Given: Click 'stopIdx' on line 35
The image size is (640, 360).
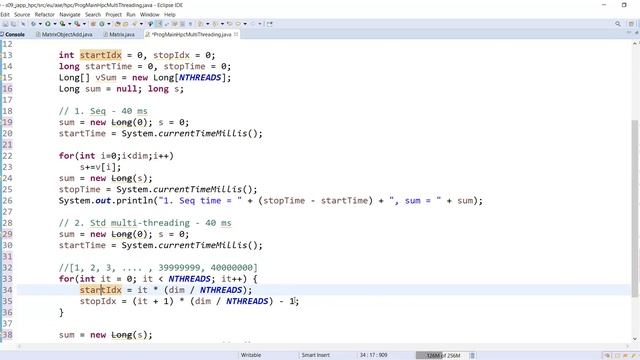Looking at the screenshot, I should click(x=98, y=301).
